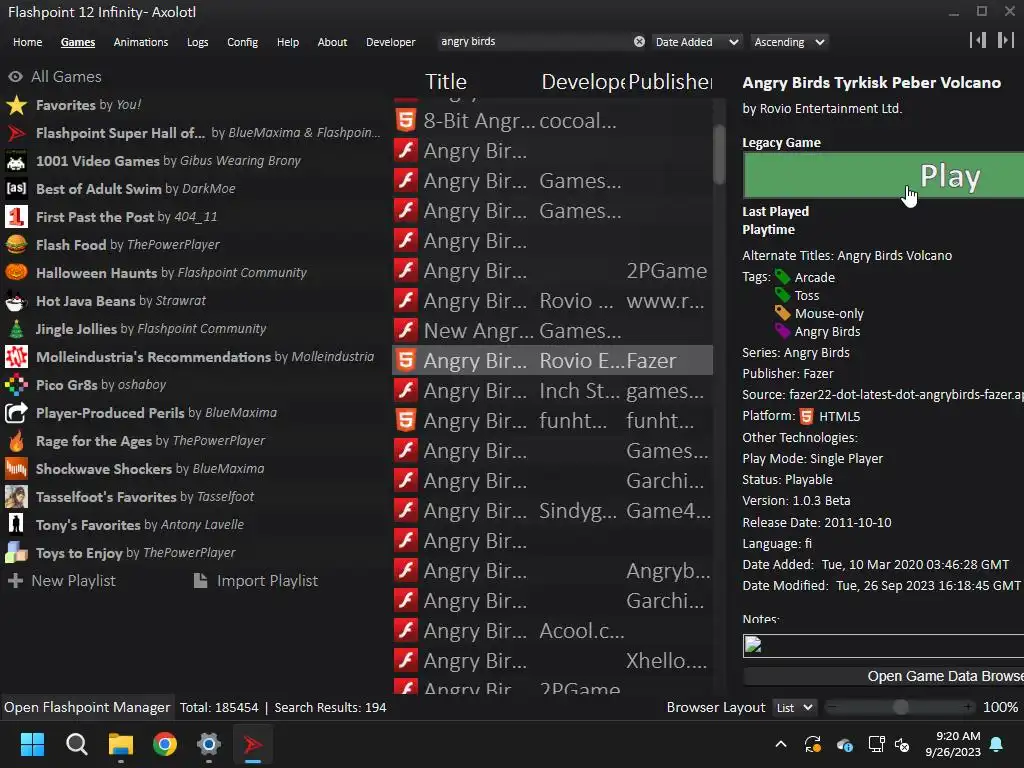
Task: Open the Developer tab
Action: point(391,42)
